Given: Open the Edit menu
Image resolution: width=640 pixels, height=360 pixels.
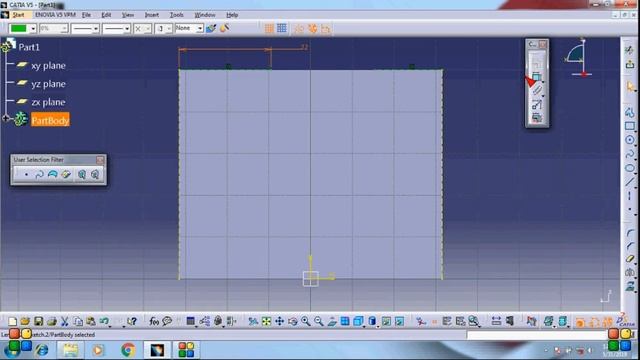Looking at the screenshot, I should point(106,15).
